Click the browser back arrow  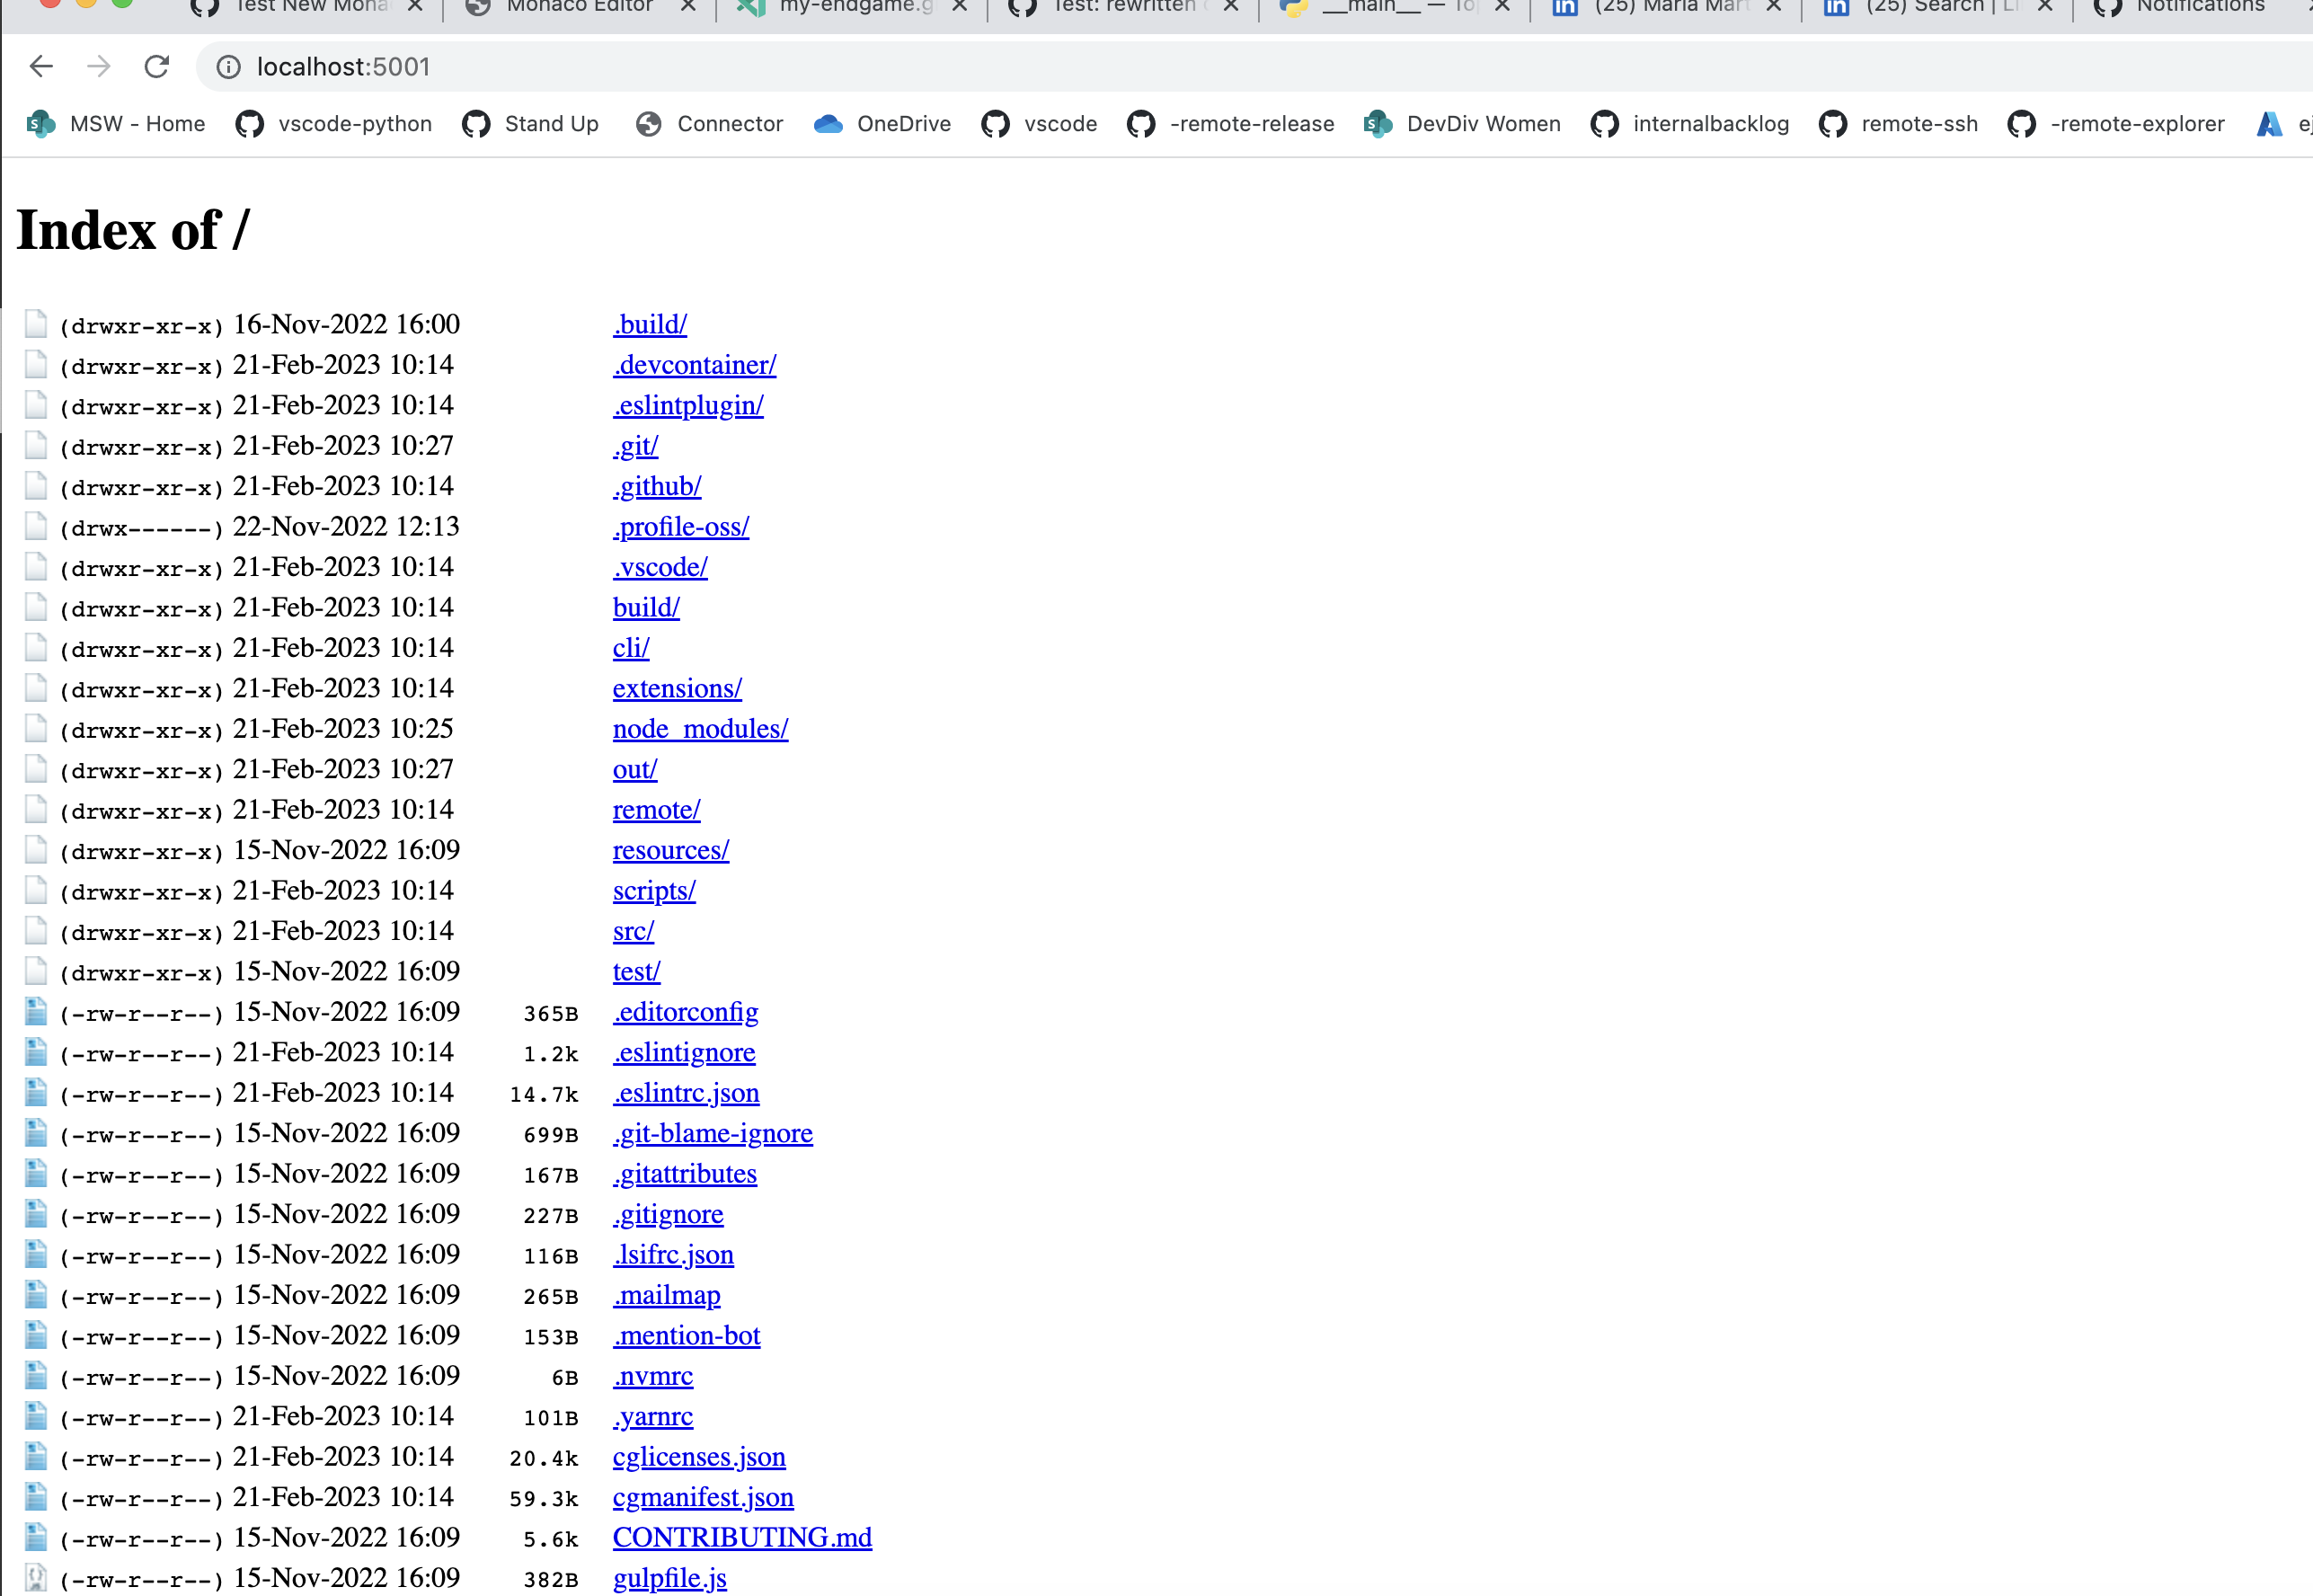41,66
